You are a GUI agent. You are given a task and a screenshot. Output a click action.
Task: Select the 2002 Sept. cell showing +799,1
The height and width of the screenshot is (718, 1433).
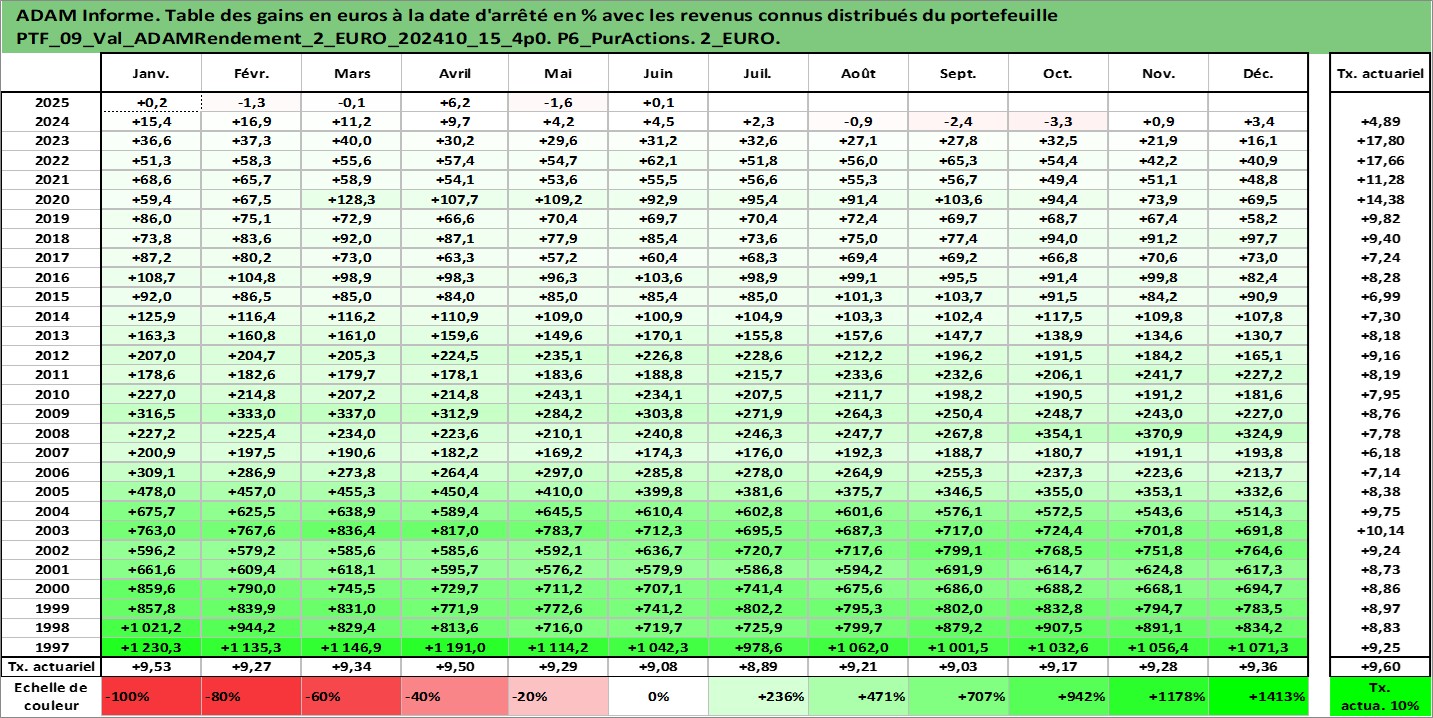coord(958,550)
